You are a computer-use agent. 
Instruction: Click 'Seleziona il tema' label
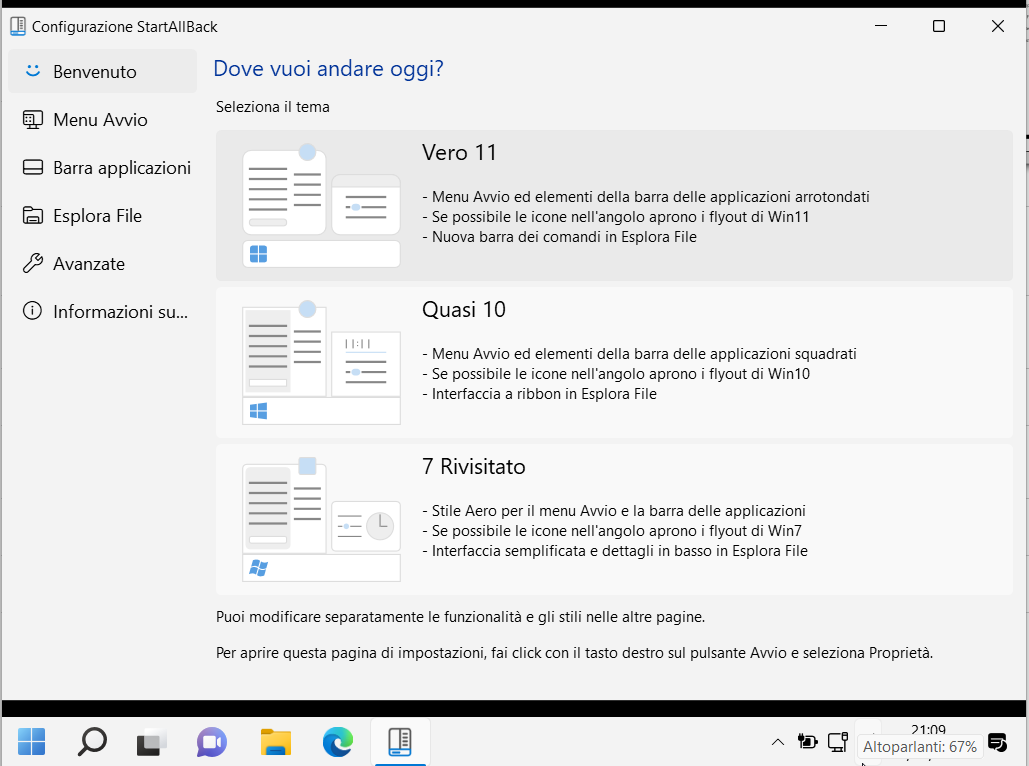pyautogui.click(x=272, y=107)
